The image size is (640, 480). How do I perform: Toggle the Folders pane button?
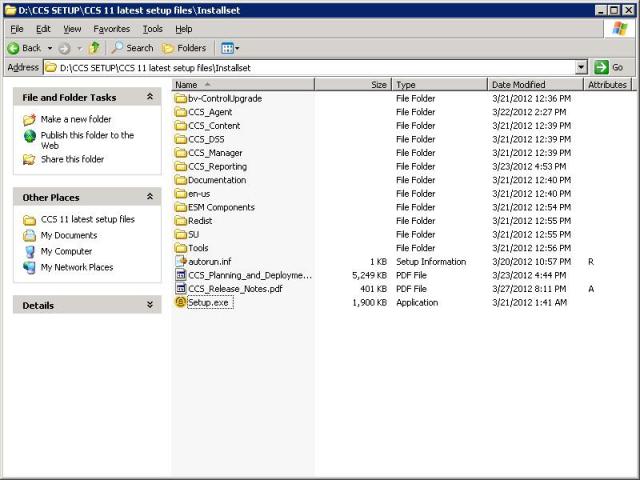(x=184, y=48)
